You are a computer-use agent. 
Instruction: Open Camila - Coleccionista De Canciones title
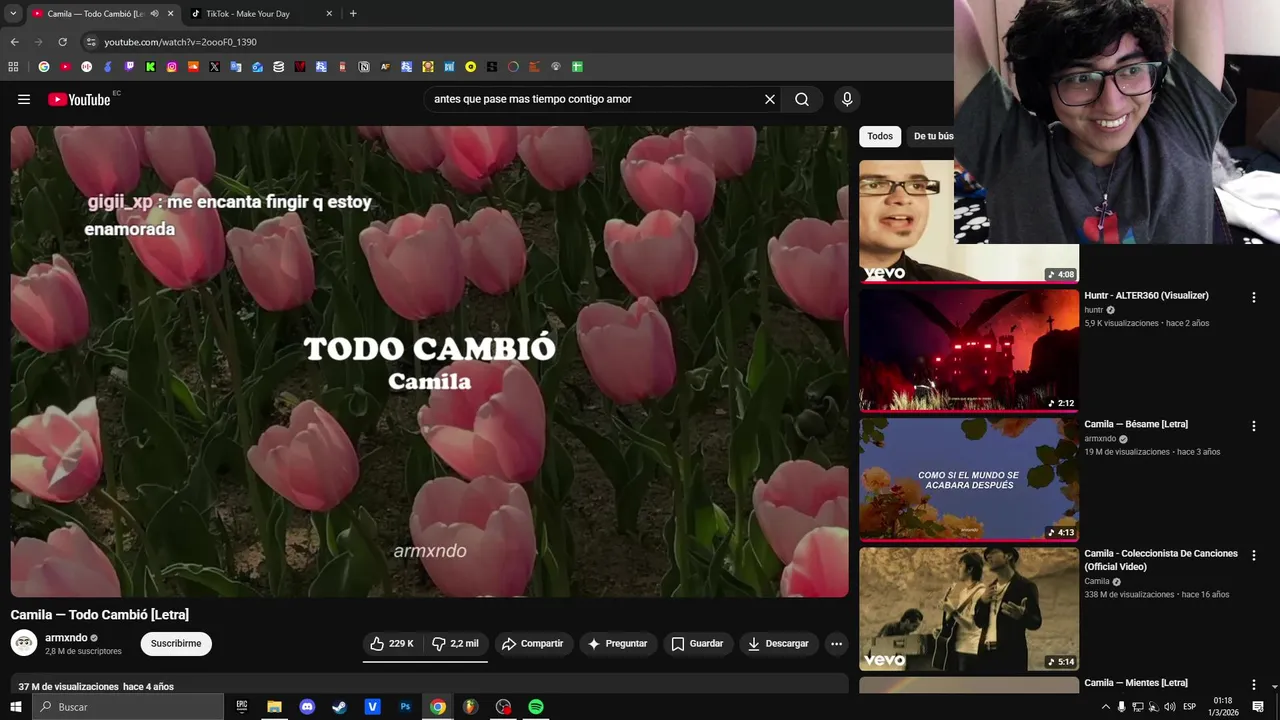[x=1161, y=560]
